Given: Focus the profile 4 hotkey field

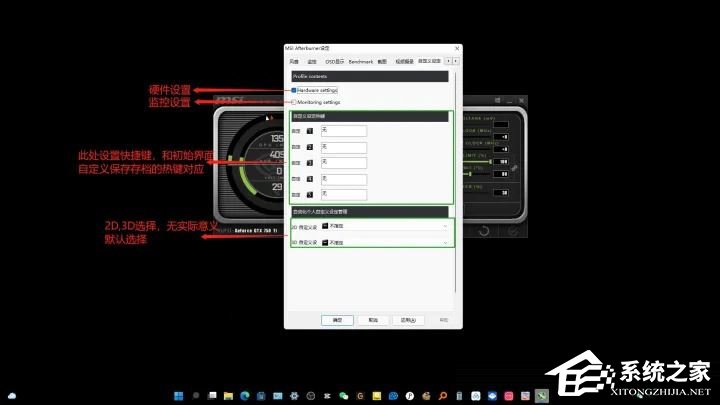Looking at the screenshot, I should click(344, 179).
